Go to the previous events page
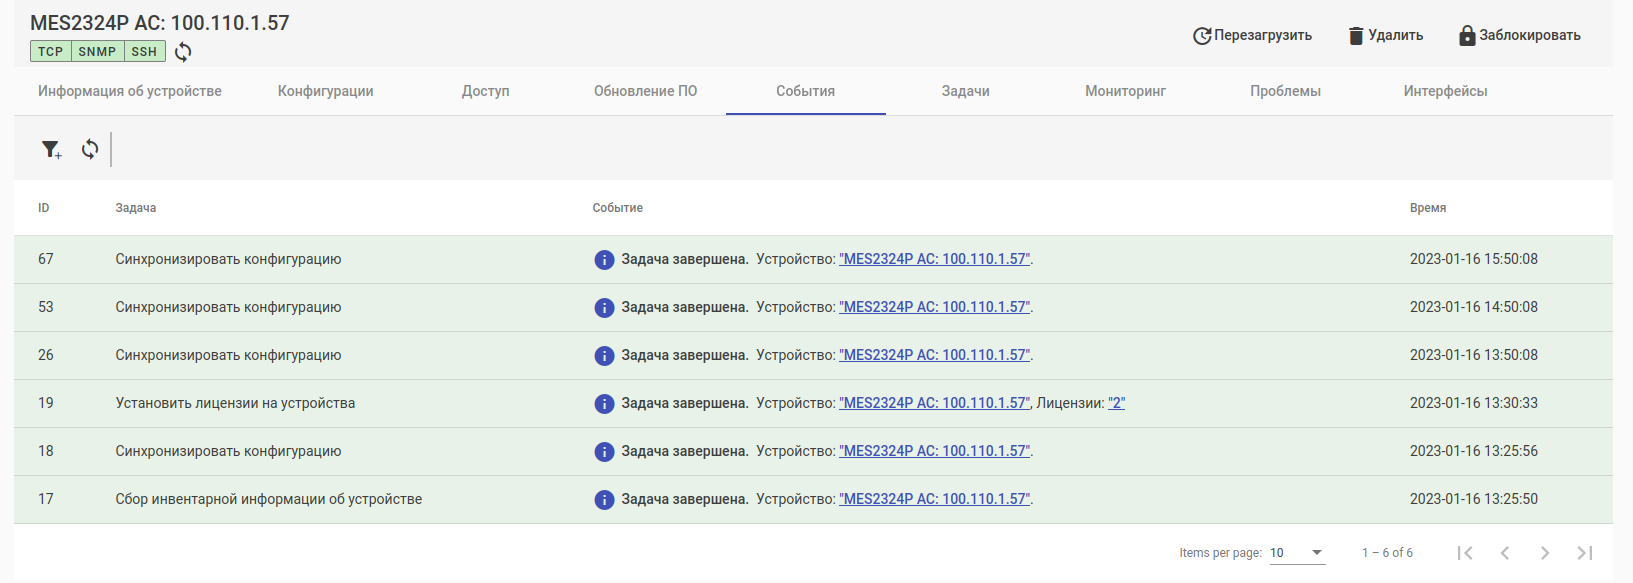This screenshot has width=1633, height=583. pos(1505,553)
